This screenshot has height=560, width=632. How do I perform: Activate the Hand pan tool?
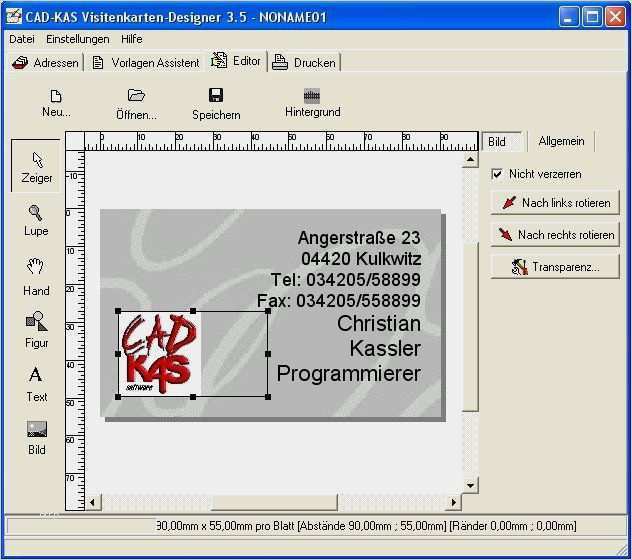tap(36, 277)
